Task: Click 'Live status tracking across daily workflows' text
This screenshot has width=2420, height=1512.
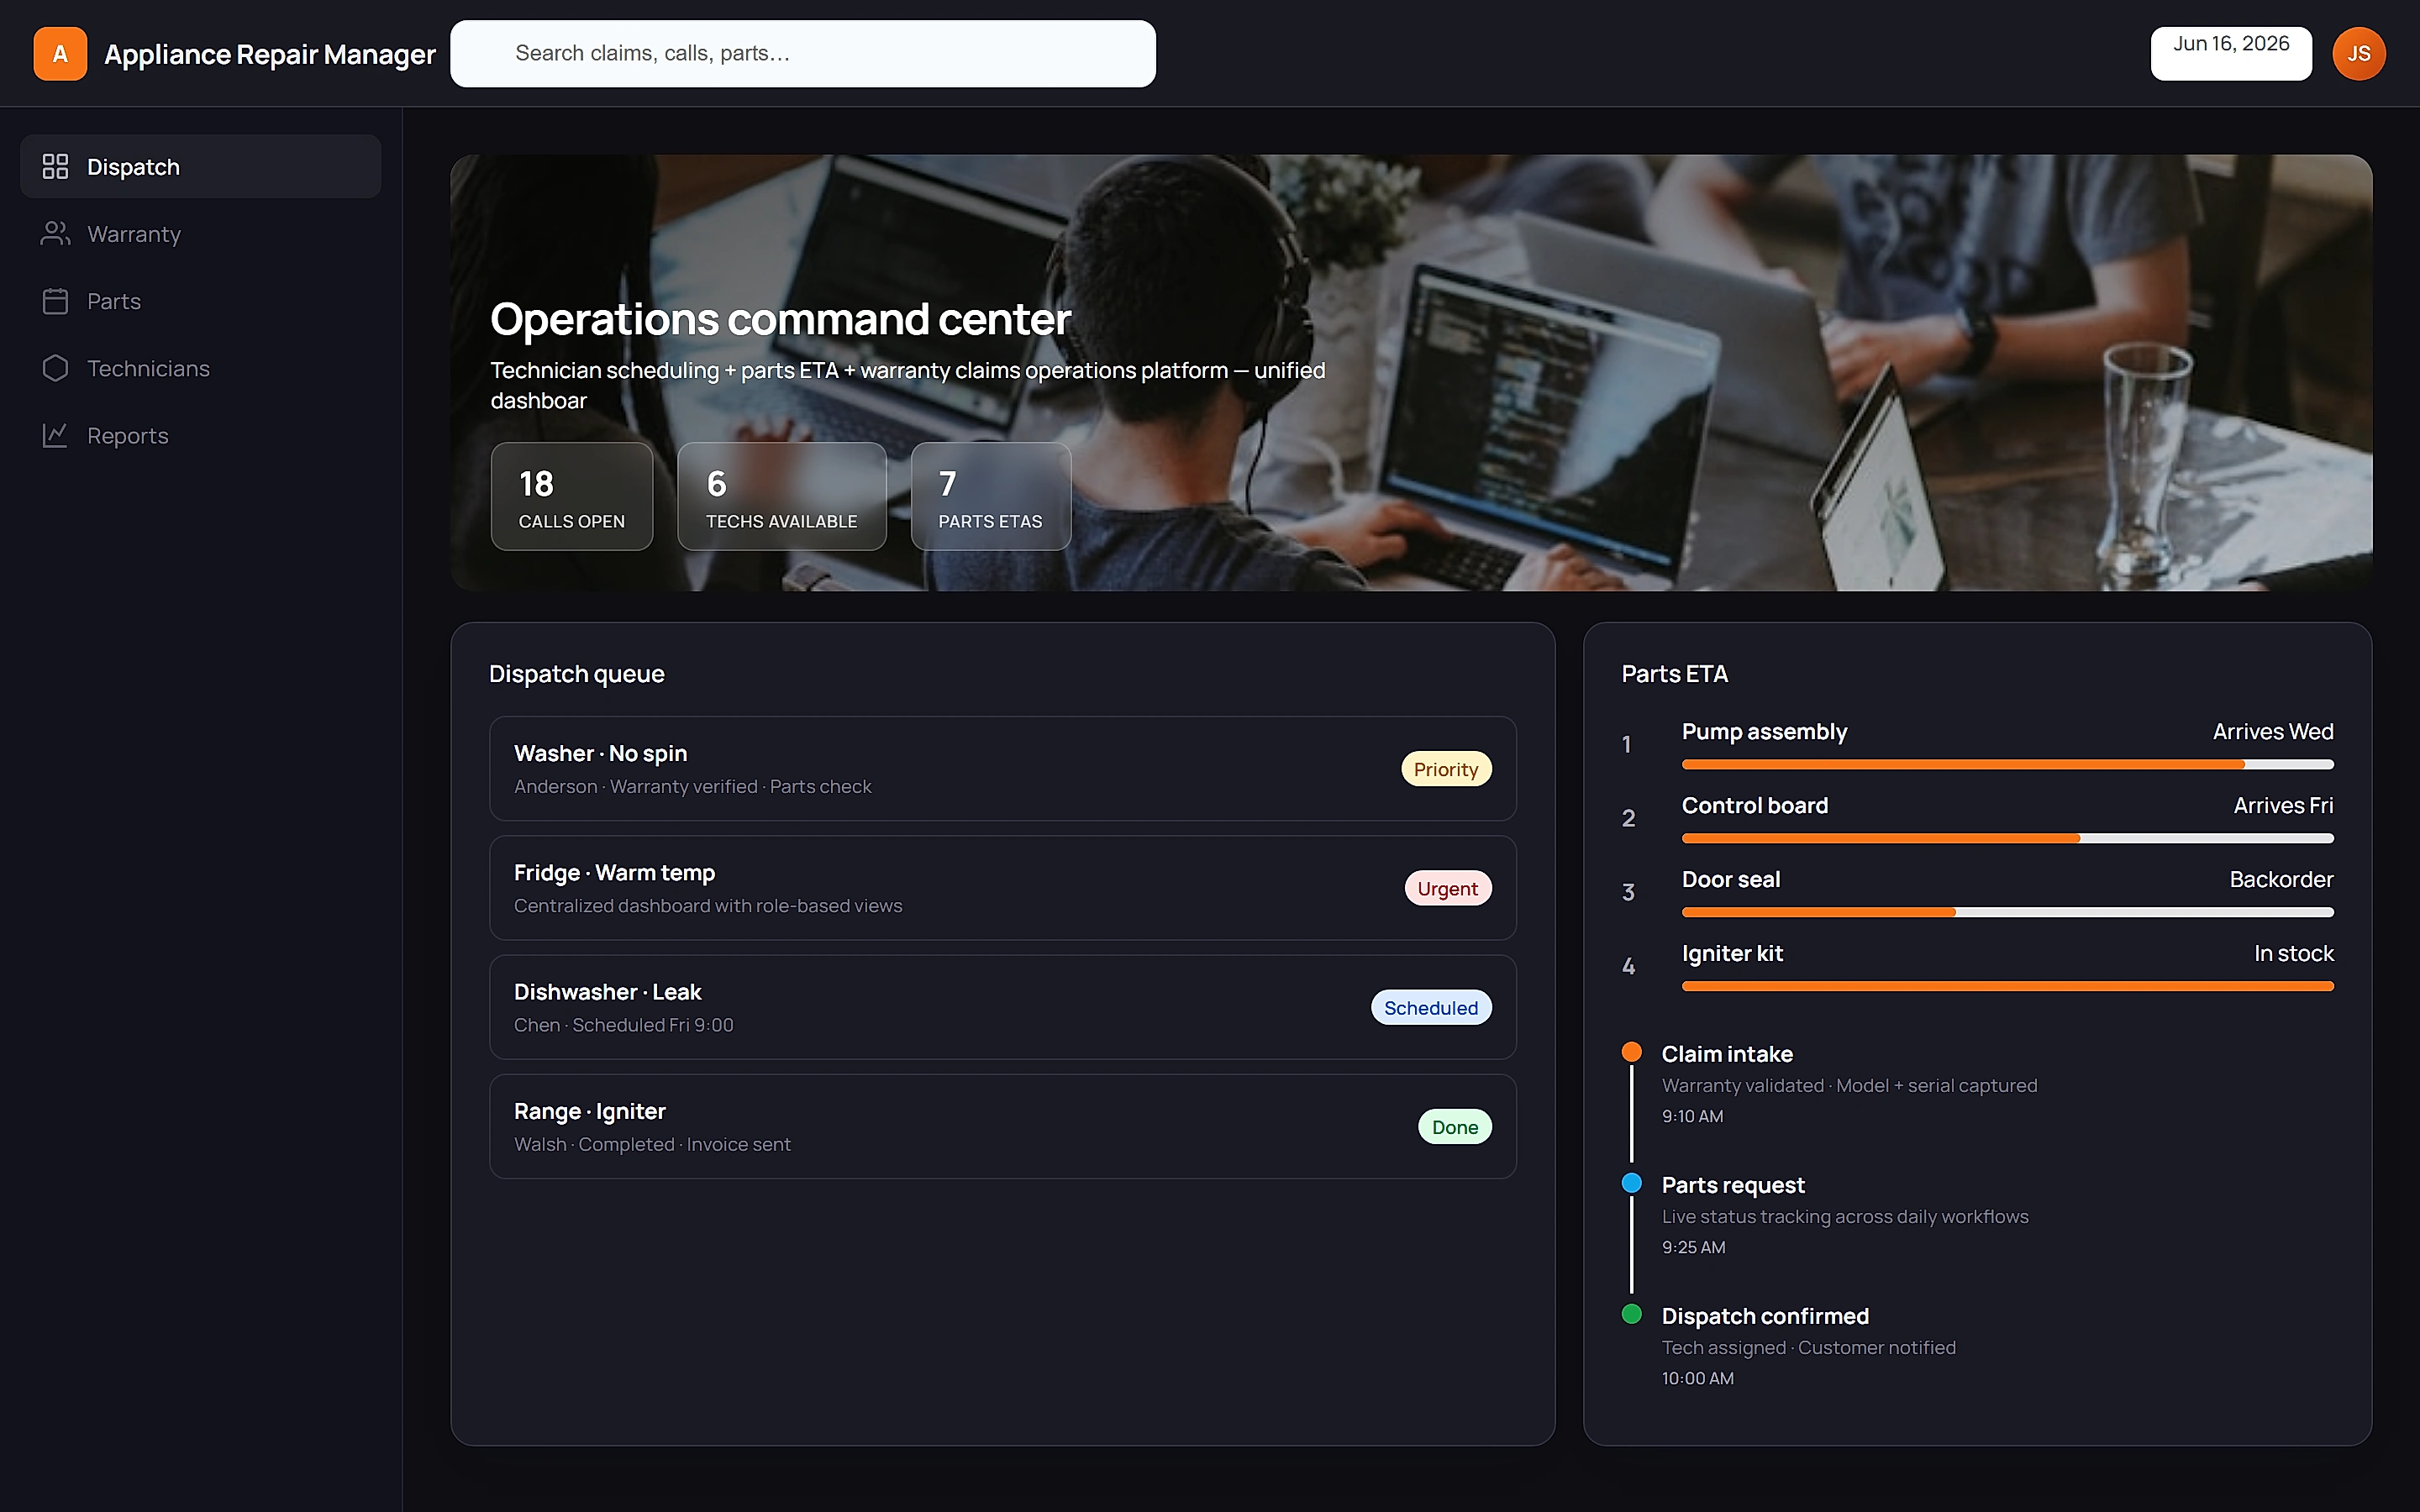Action: 1844,1216
